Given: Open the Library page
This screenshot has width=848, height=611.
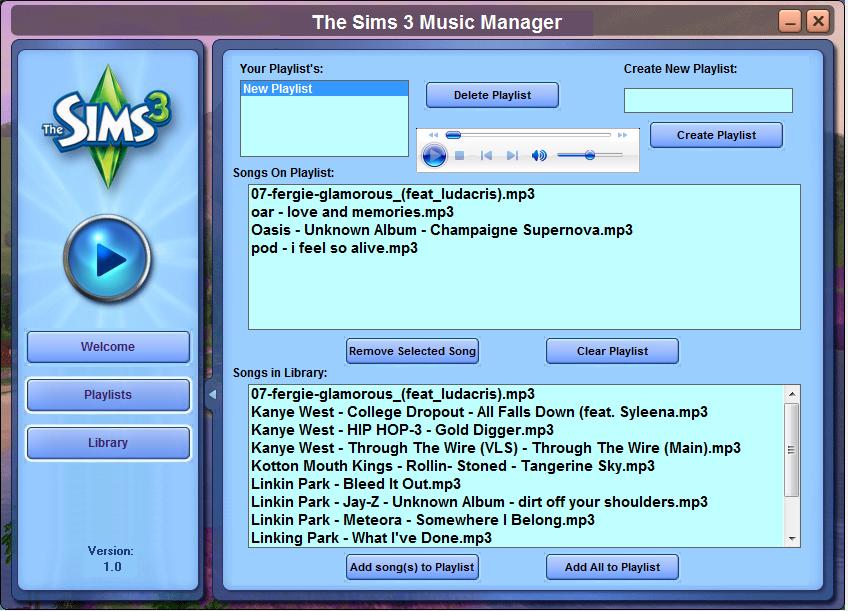Looking at the screenshot, I should point(108,443).
